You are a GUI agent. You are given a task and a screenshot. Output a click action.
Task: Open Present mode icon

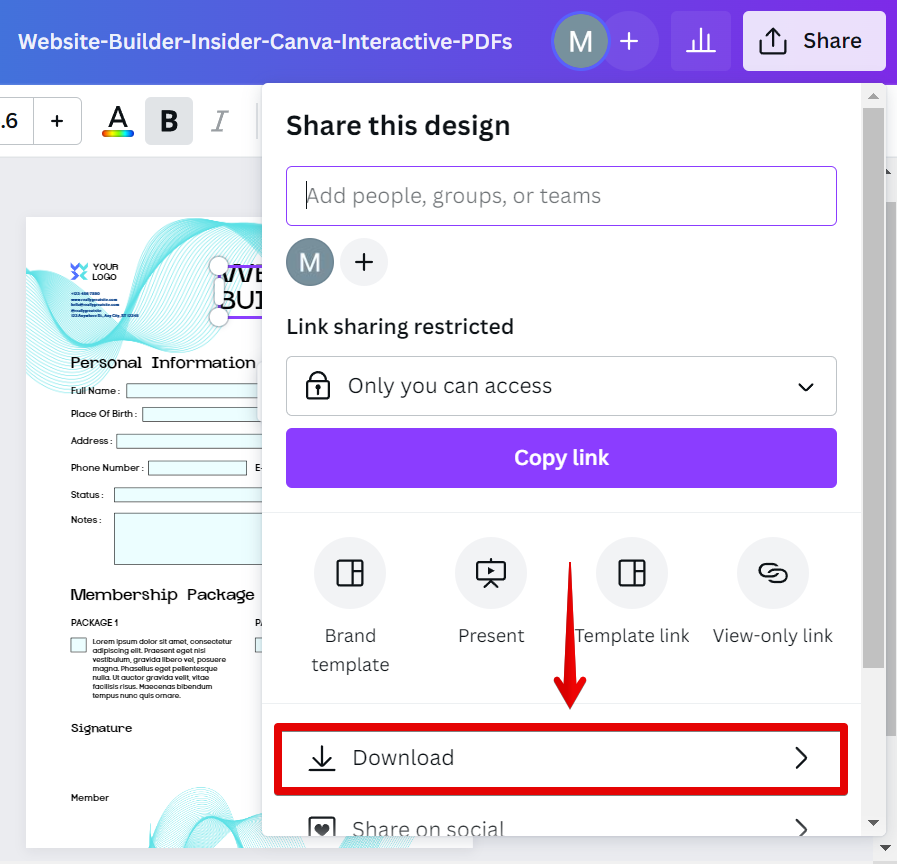pyautogui.click(x=491, y=573)
